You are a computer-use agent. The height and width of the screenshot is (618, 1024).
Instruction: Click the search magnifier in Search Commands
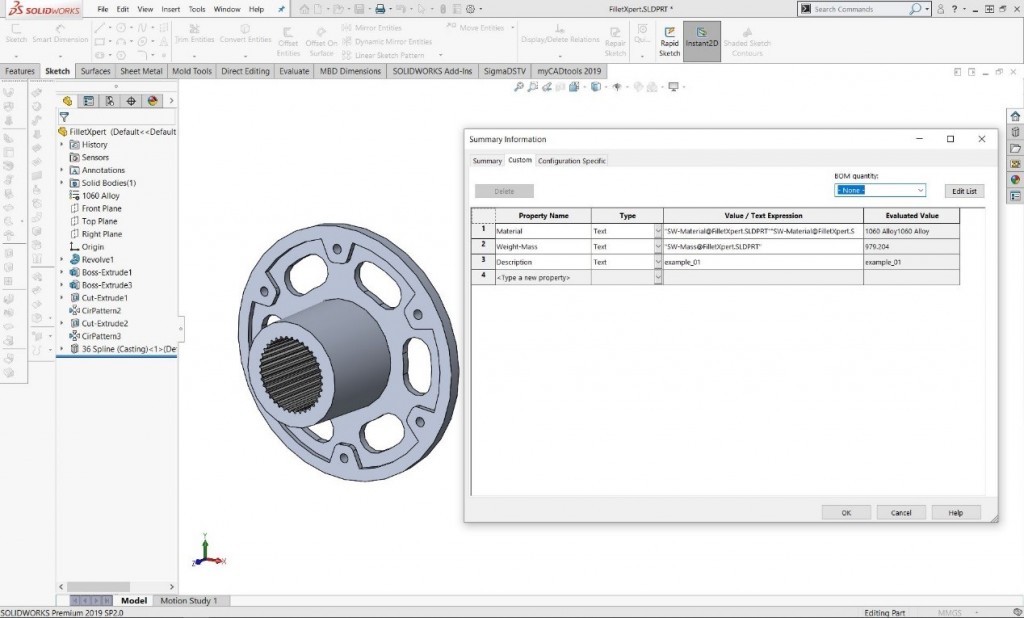pos(915,9)
